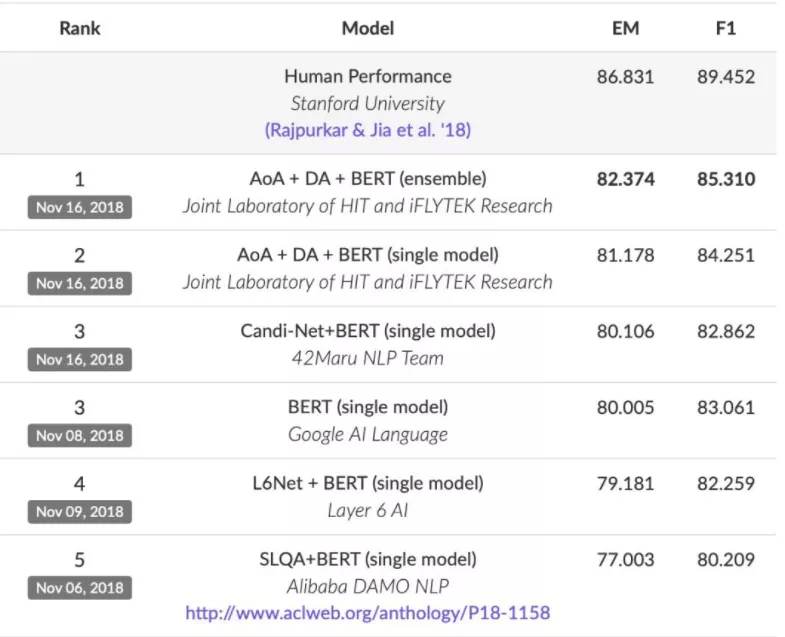Click the Nov 06, 2018 date badge
Viewport: 785px width, 637px height.
80,587
